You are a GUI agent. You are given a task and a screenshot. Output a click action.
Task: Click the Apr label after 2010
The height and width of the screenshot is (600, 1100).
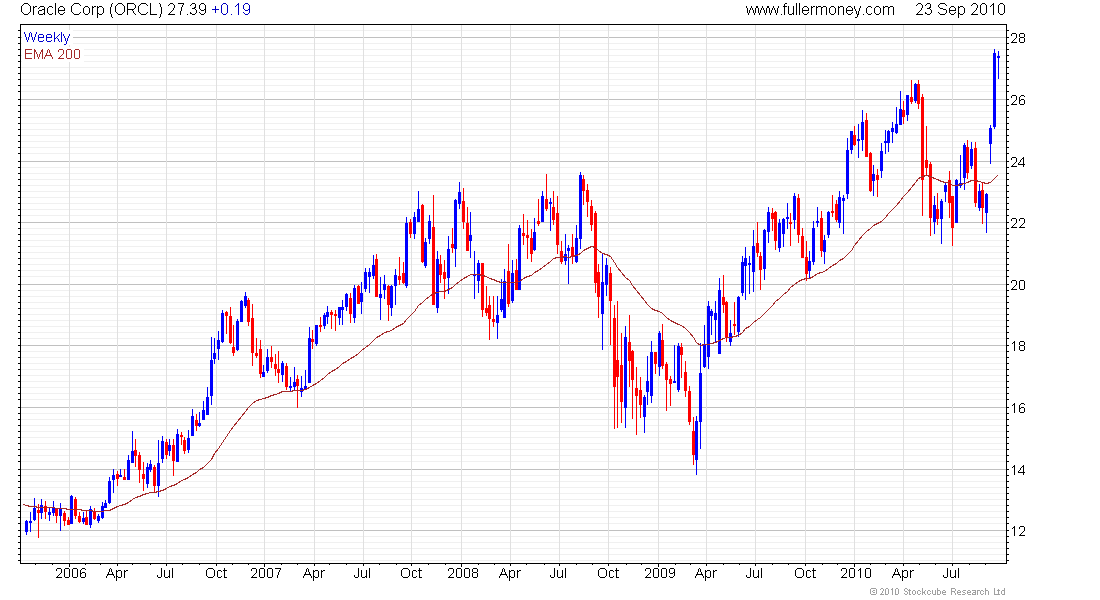click(x=903, y=573)
